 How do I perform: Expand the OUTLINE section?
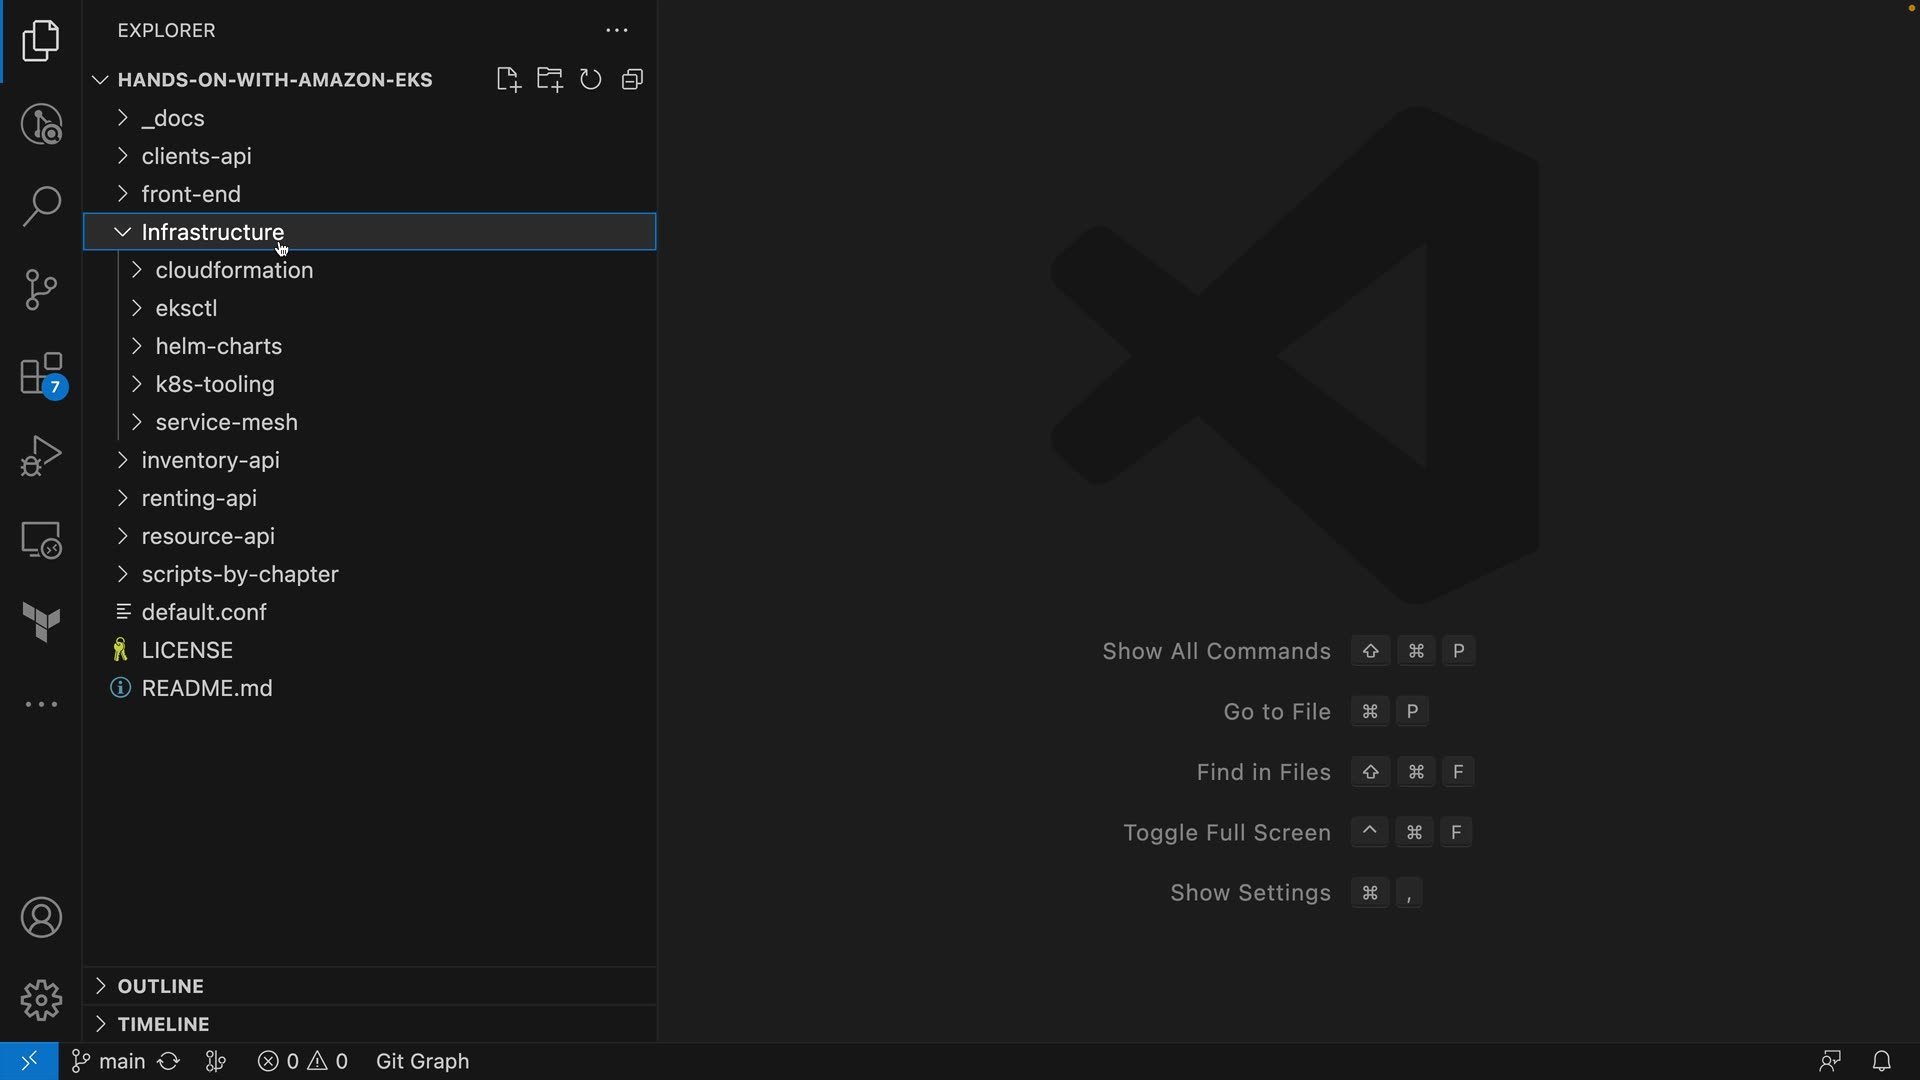coord(160,986)
